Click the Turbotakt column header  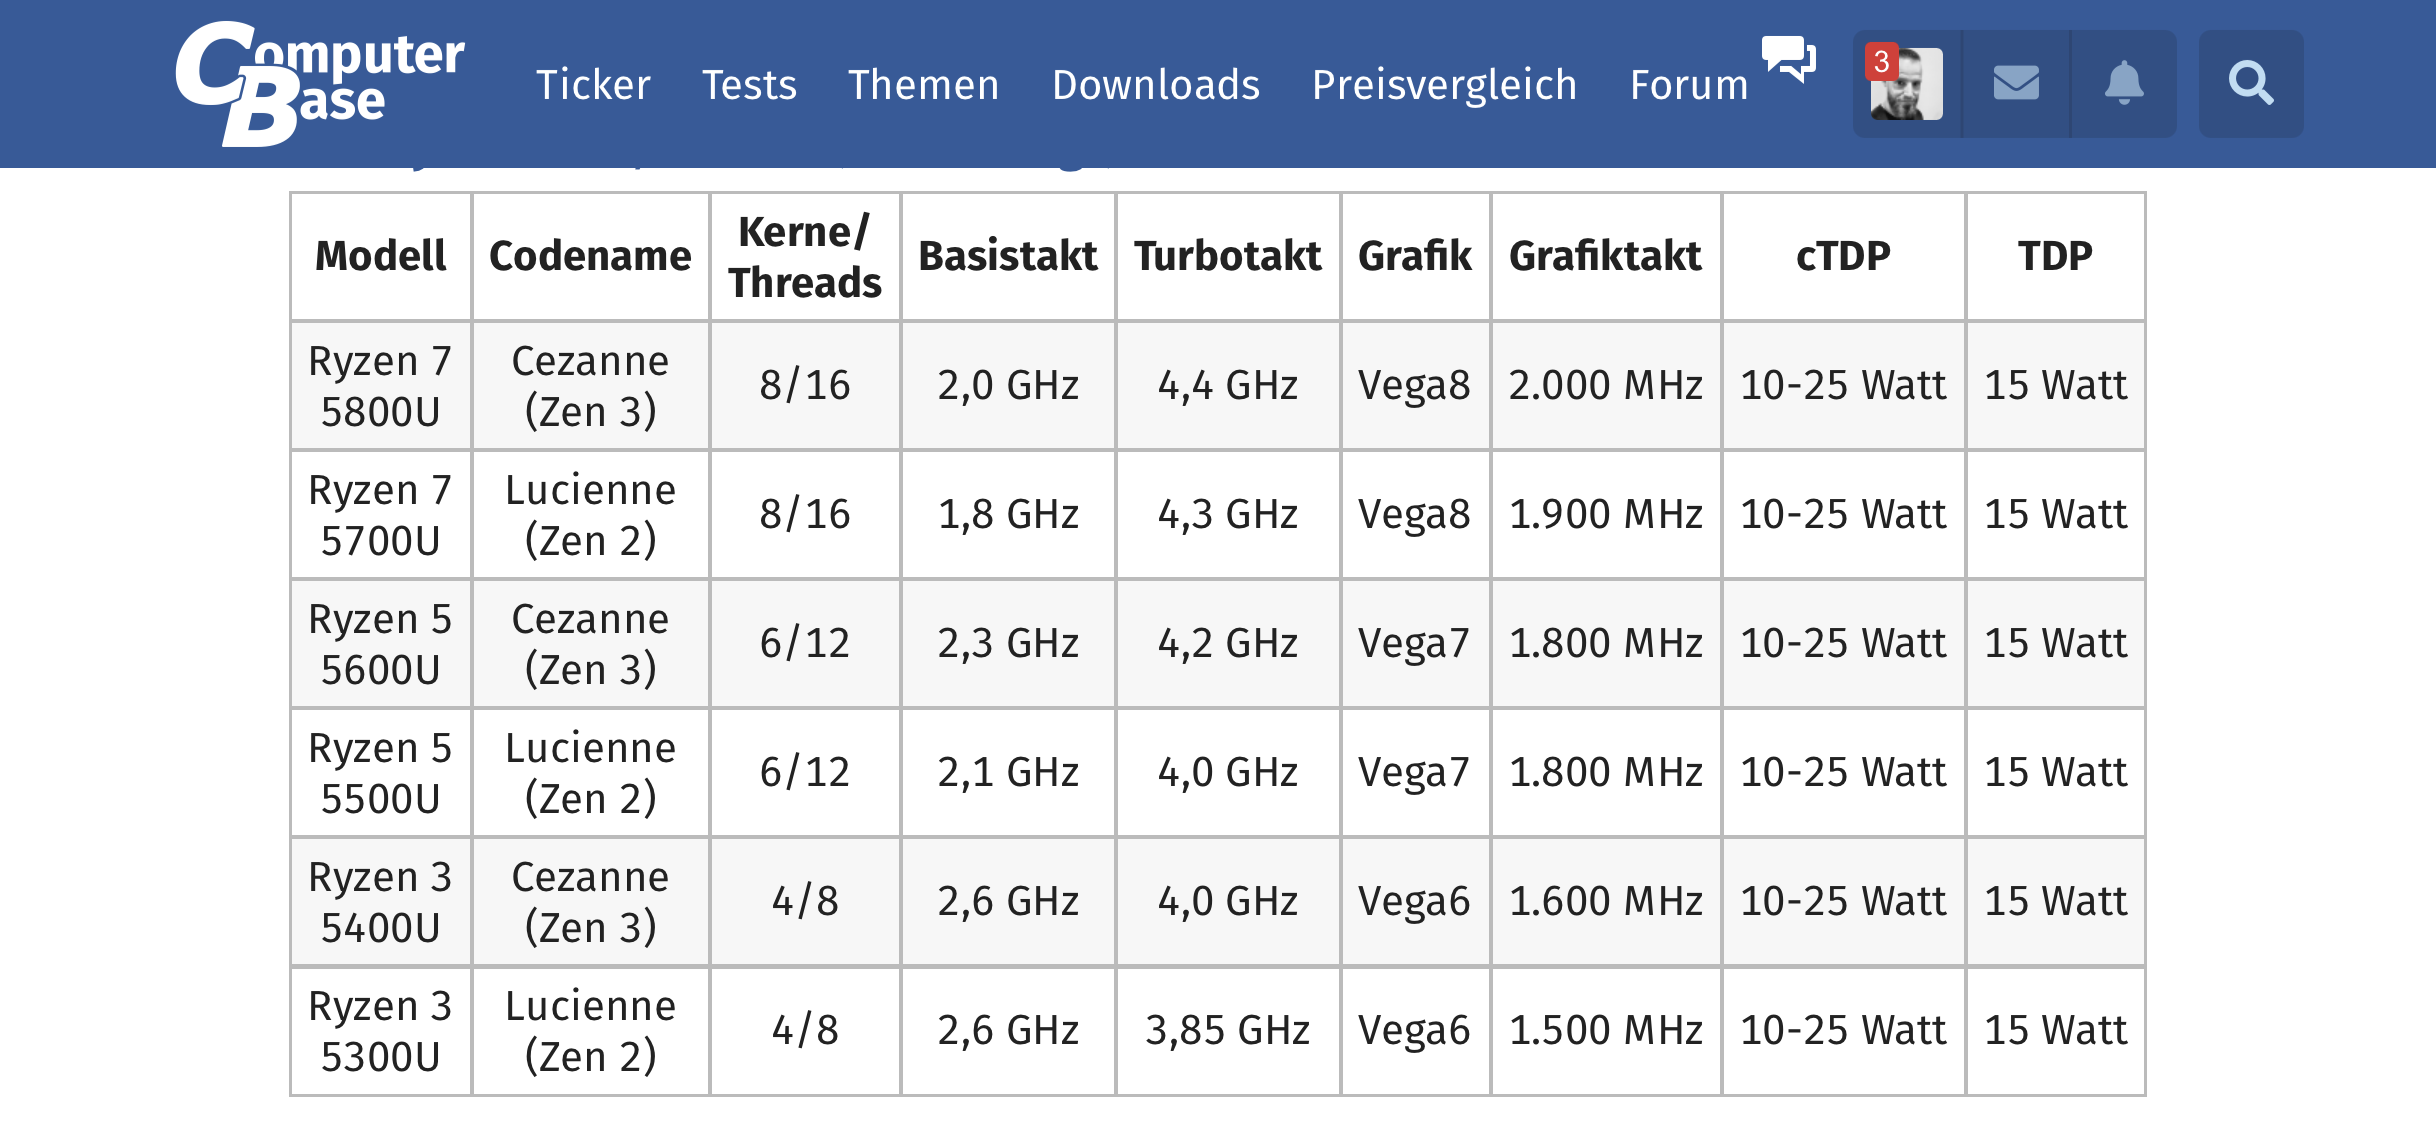tap(1227, 256)
